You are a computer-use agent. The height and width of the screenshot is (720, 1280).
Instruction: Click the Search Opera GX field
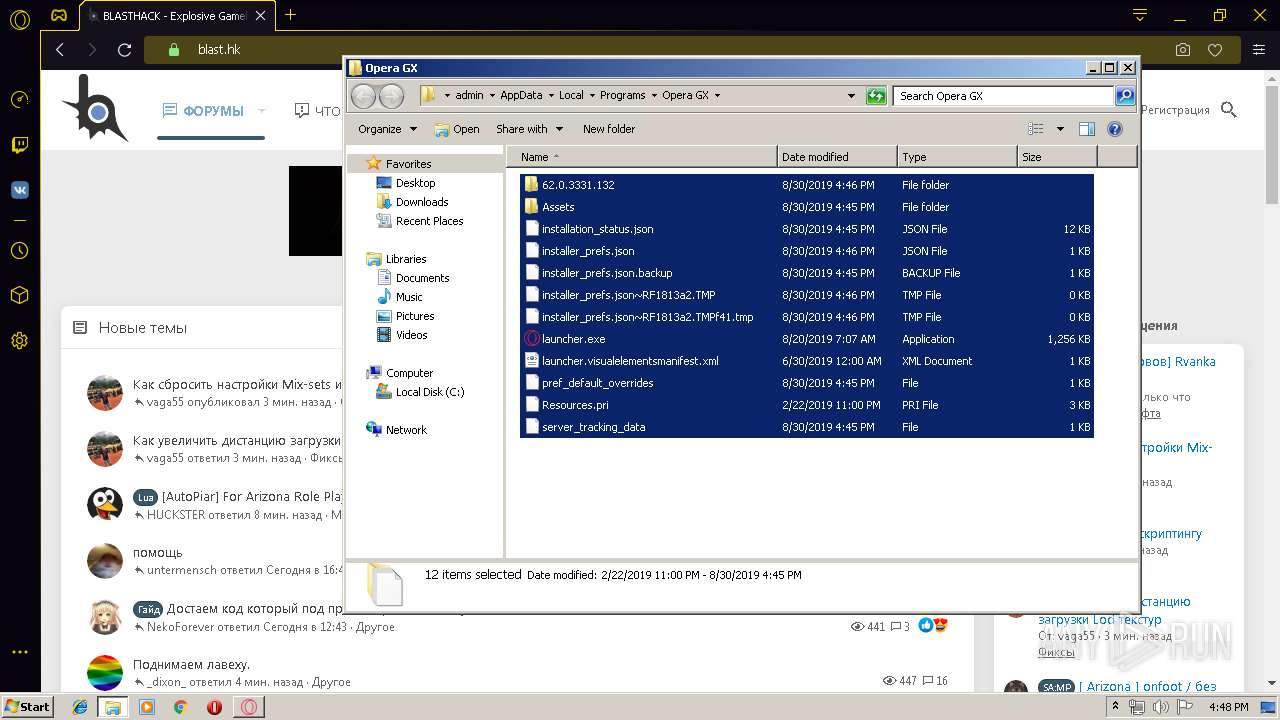(x=1003, y=96)
